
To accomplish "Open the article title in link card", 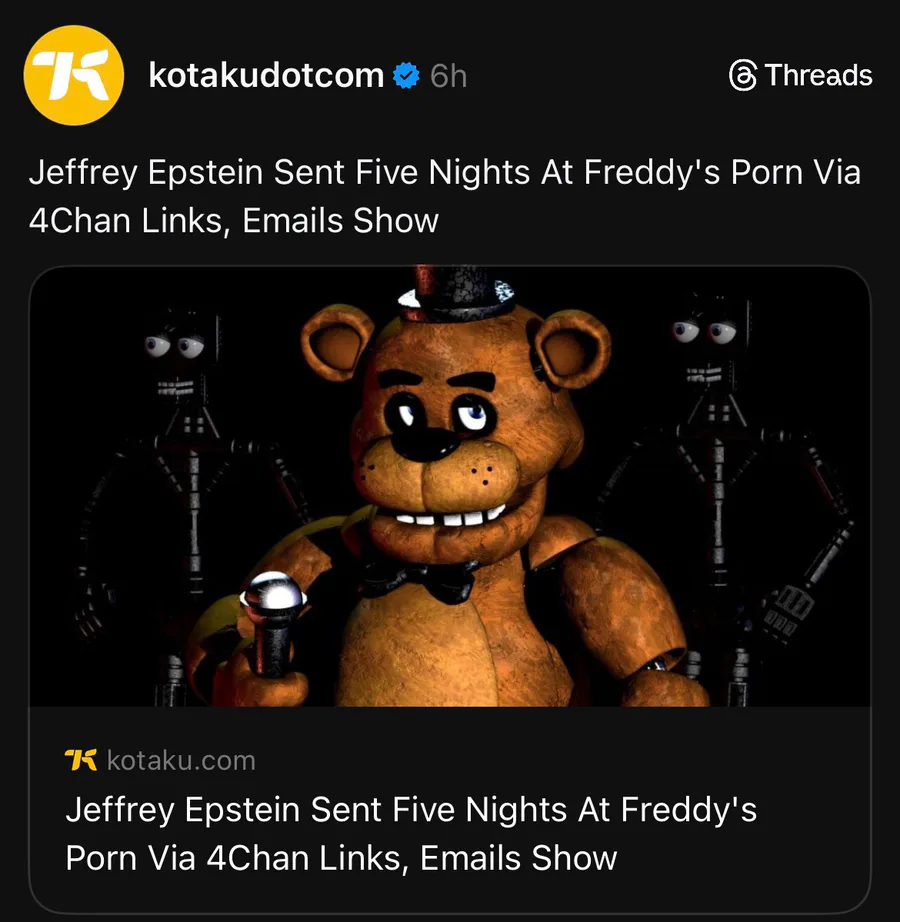I will [410, 832].
